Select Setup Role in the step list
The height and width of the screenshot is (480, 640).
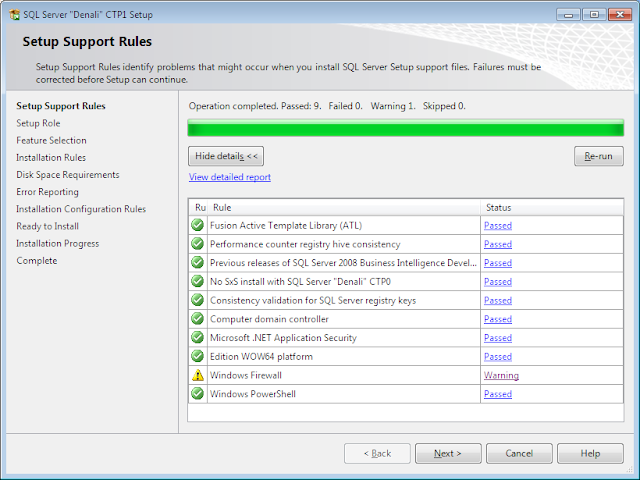(38, 123)
